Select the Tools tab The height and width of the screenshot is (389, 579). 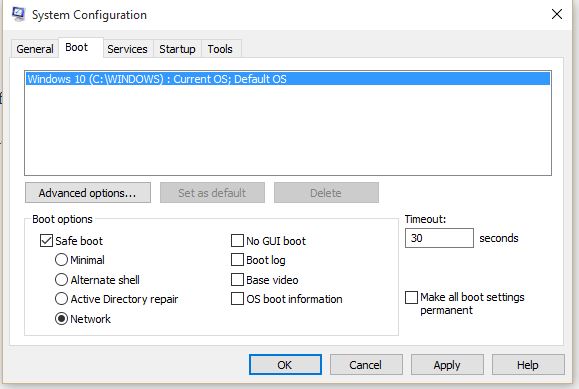(220, 49)
